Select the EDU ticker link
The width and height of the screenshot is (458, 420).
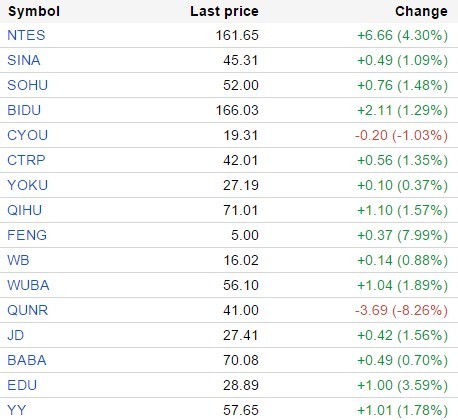(x=22, y=385)
